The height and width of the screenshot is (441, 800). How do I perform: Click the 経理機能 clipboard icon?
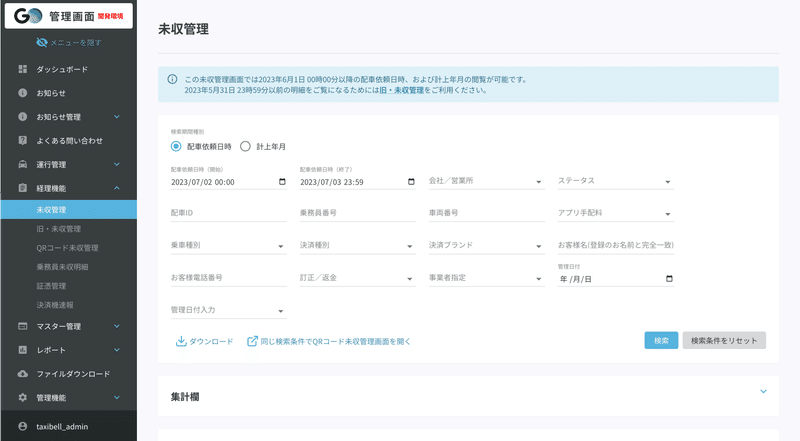(x=22, y=188)
